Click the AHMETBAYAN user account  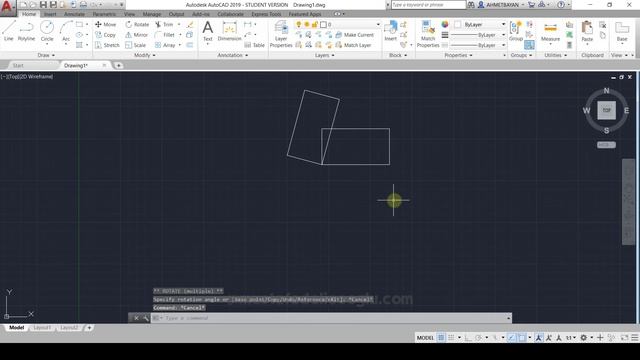tap(501, 5)
